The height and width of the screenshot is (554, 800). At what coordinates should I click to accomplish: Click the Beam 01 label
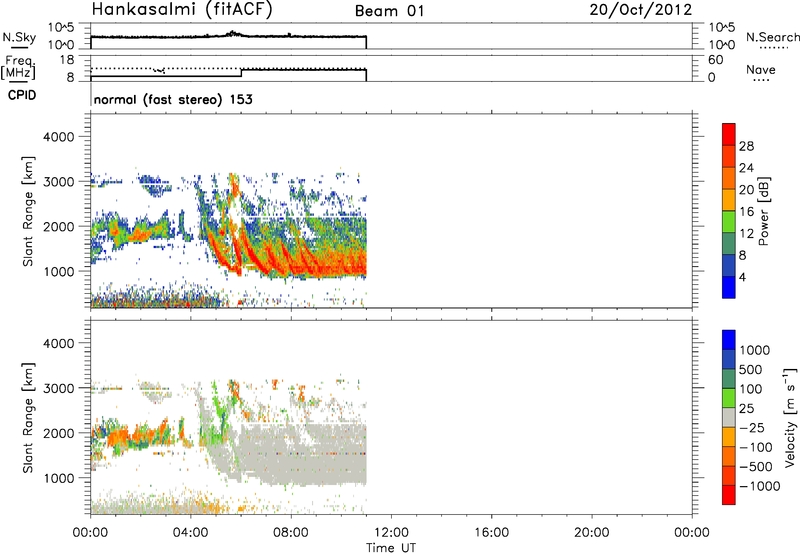(389, 11)
